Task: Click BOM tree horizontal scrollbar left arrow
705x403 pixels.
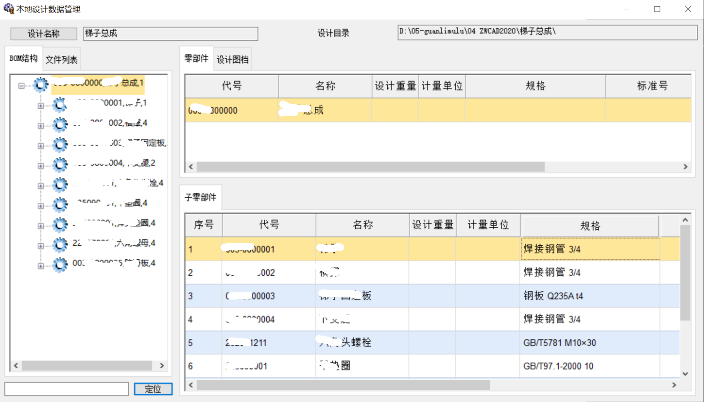Action: [16, 366]
